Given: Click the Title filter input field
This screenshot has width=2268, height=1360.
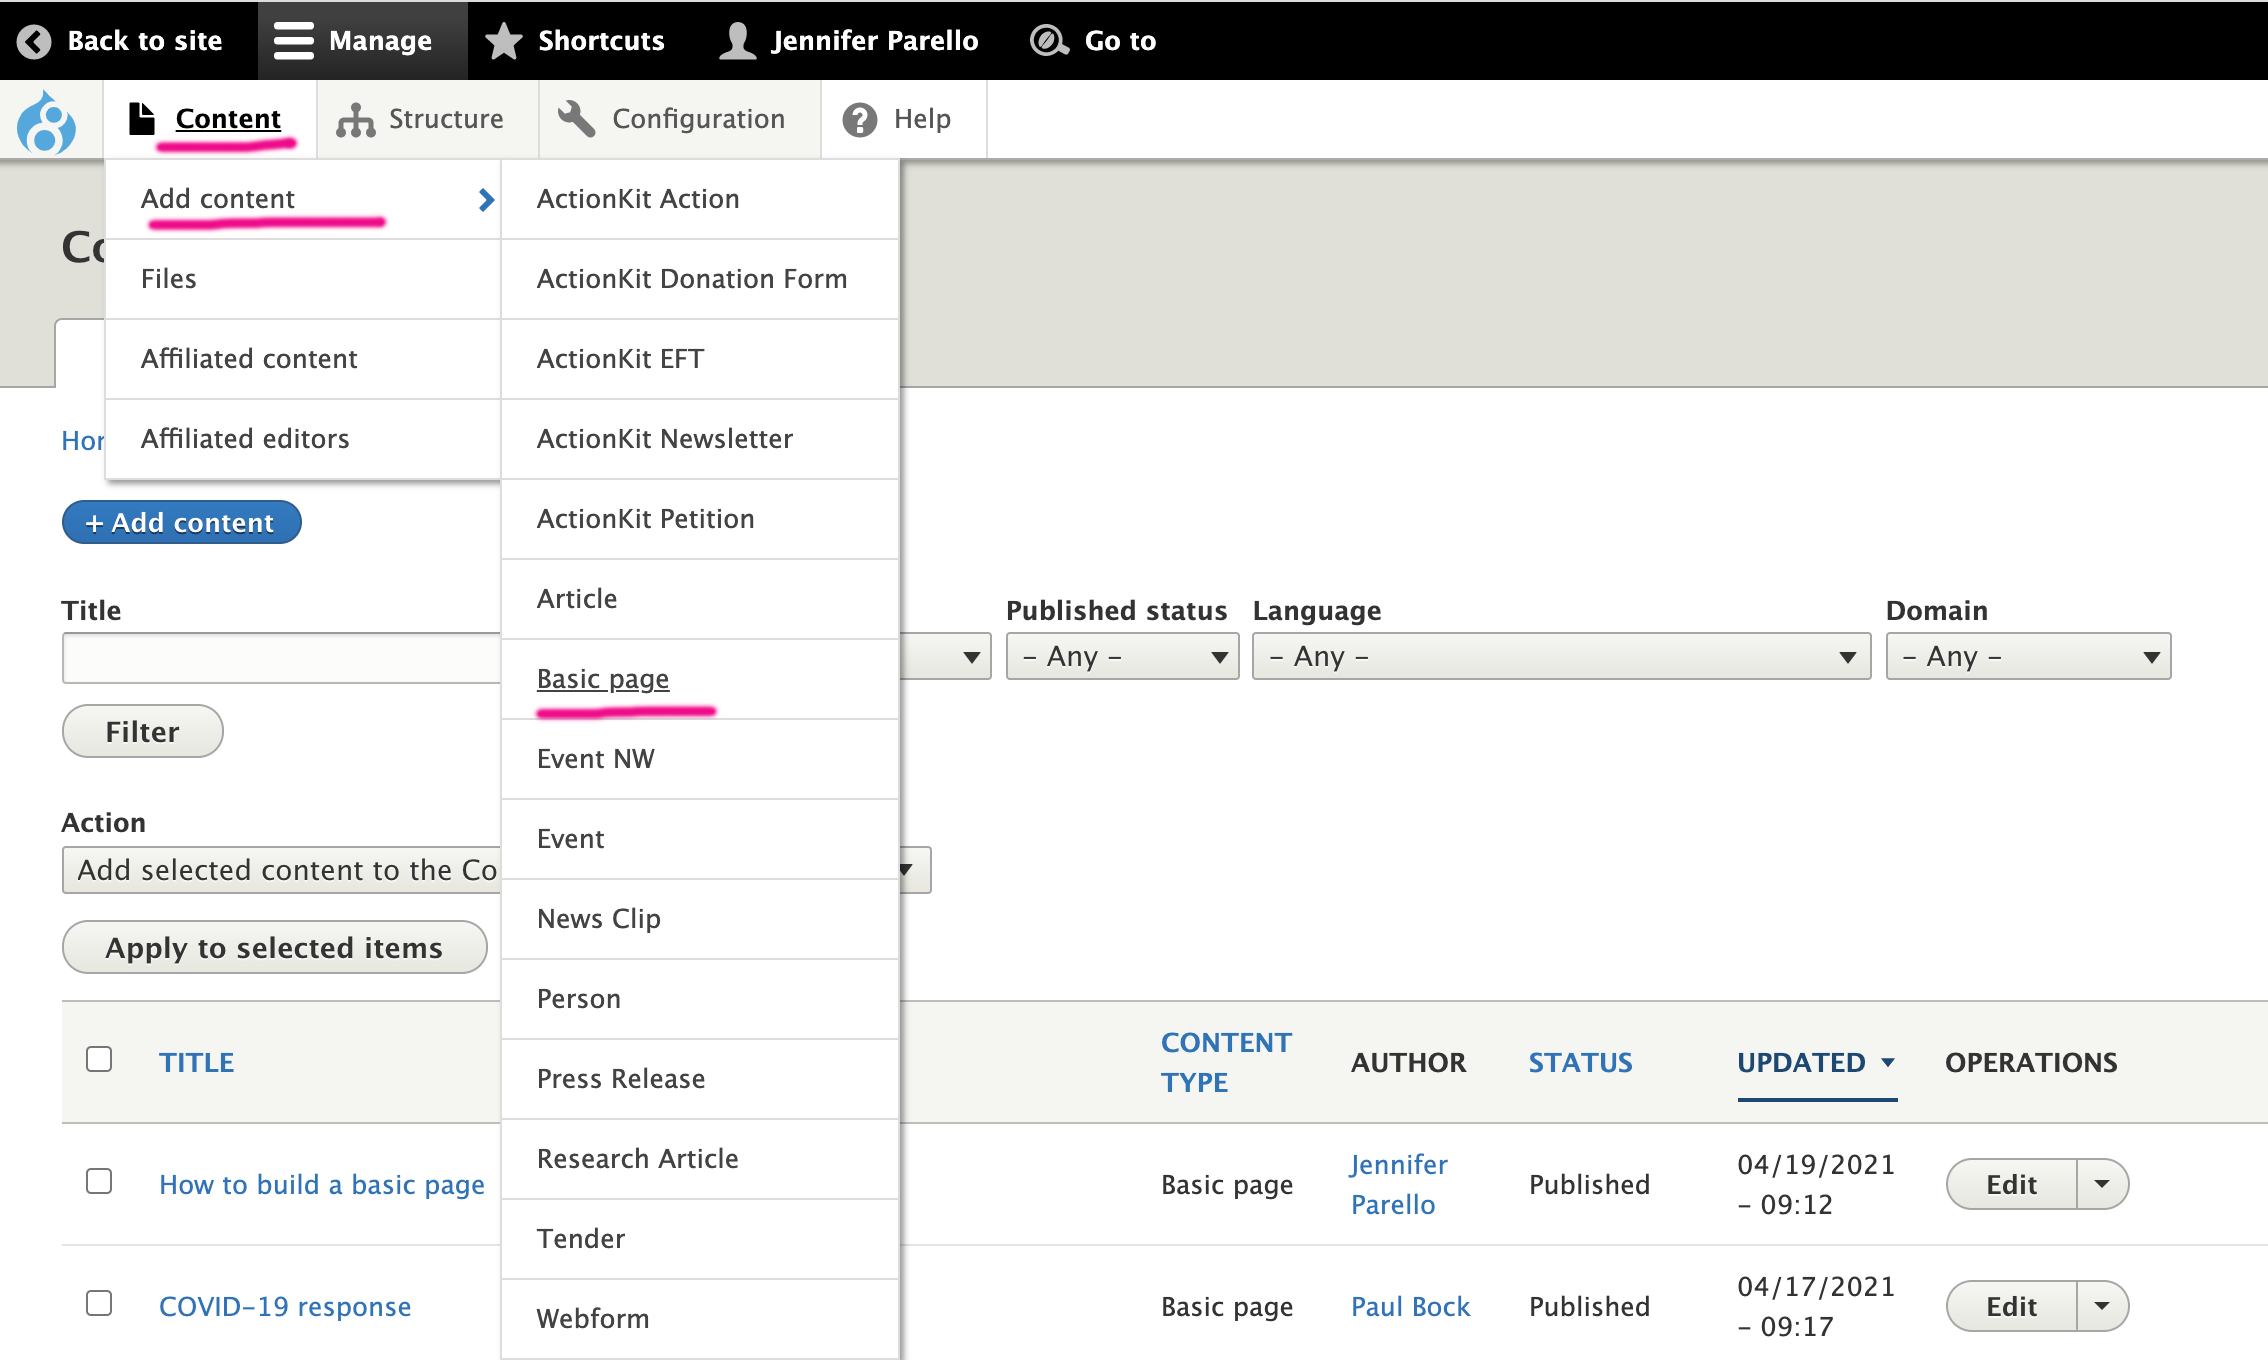Looking at the screenshot, I should pos(281,658).
